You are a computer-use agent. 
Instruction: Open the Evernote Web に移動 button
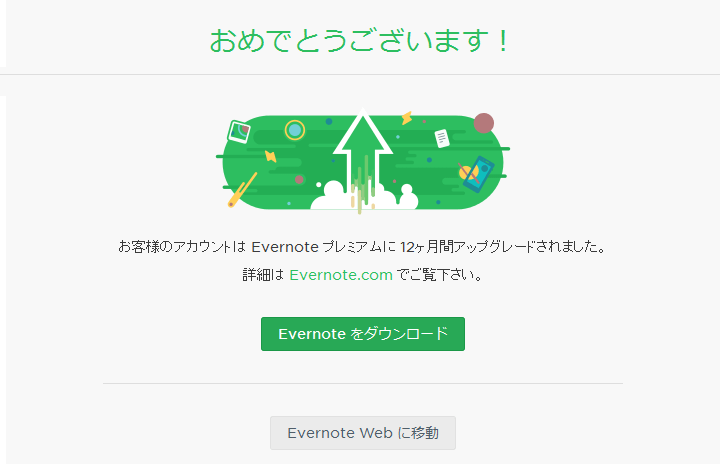(x=363, y=433)
